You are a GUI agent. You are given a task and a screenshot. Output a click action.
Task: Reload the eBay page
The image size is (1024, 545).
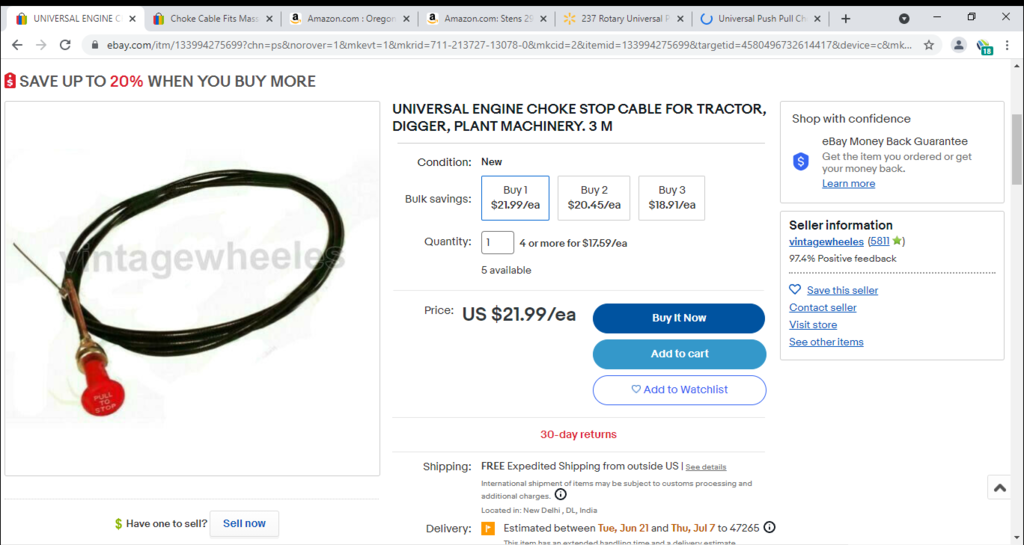click(65, 45)
